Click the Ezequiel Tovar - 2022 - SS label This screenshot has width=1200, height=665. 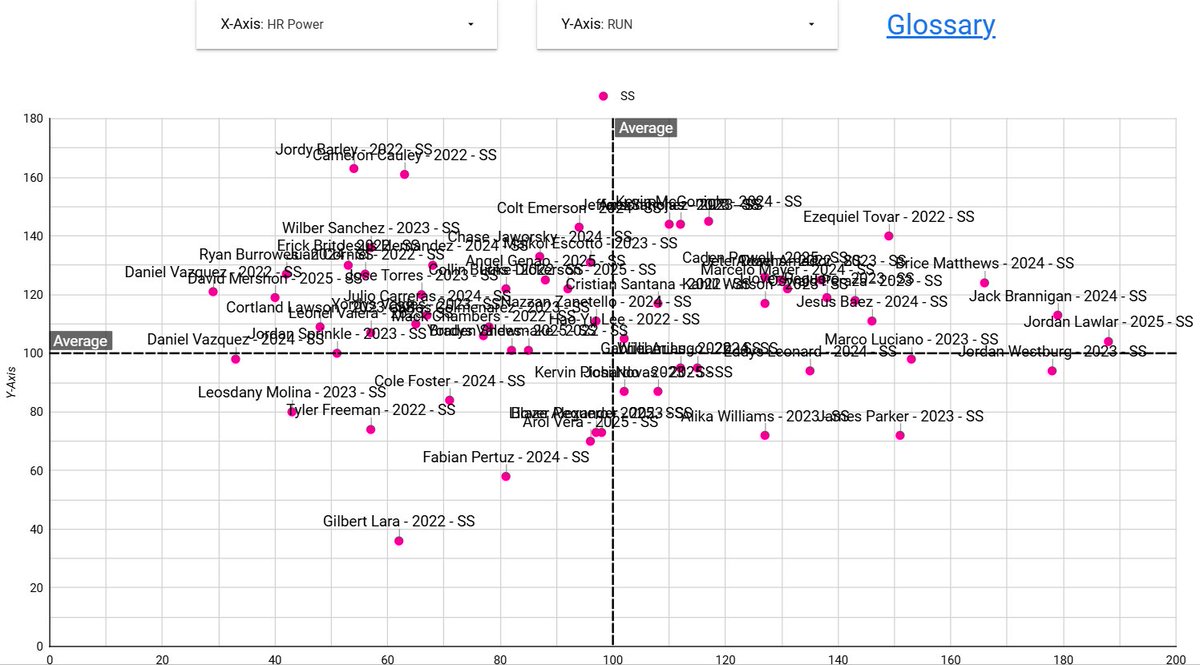tap(889, 216)
